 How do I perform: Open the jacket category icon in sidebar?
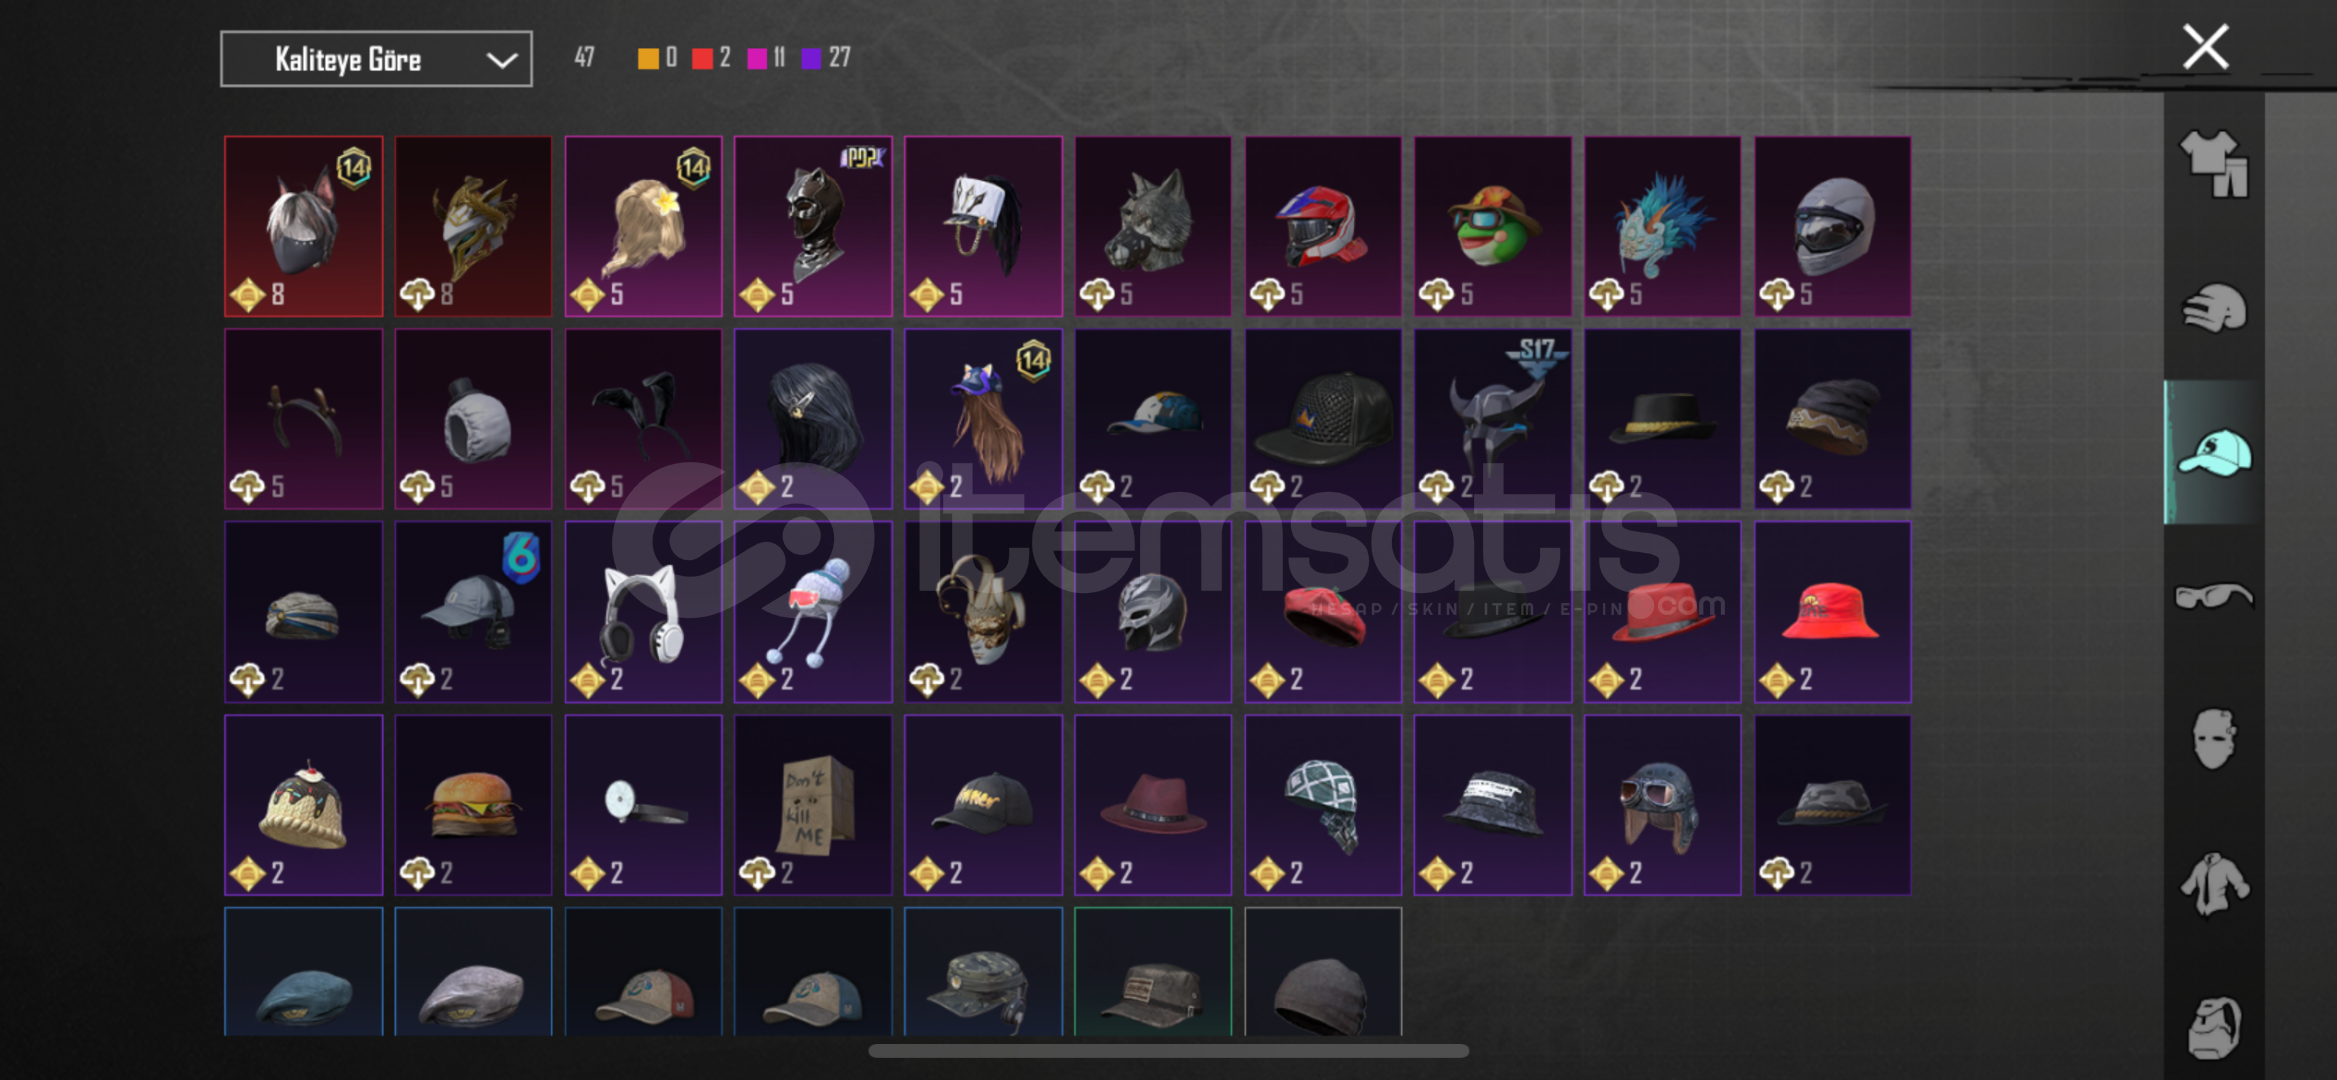(x=2214, y=883)
